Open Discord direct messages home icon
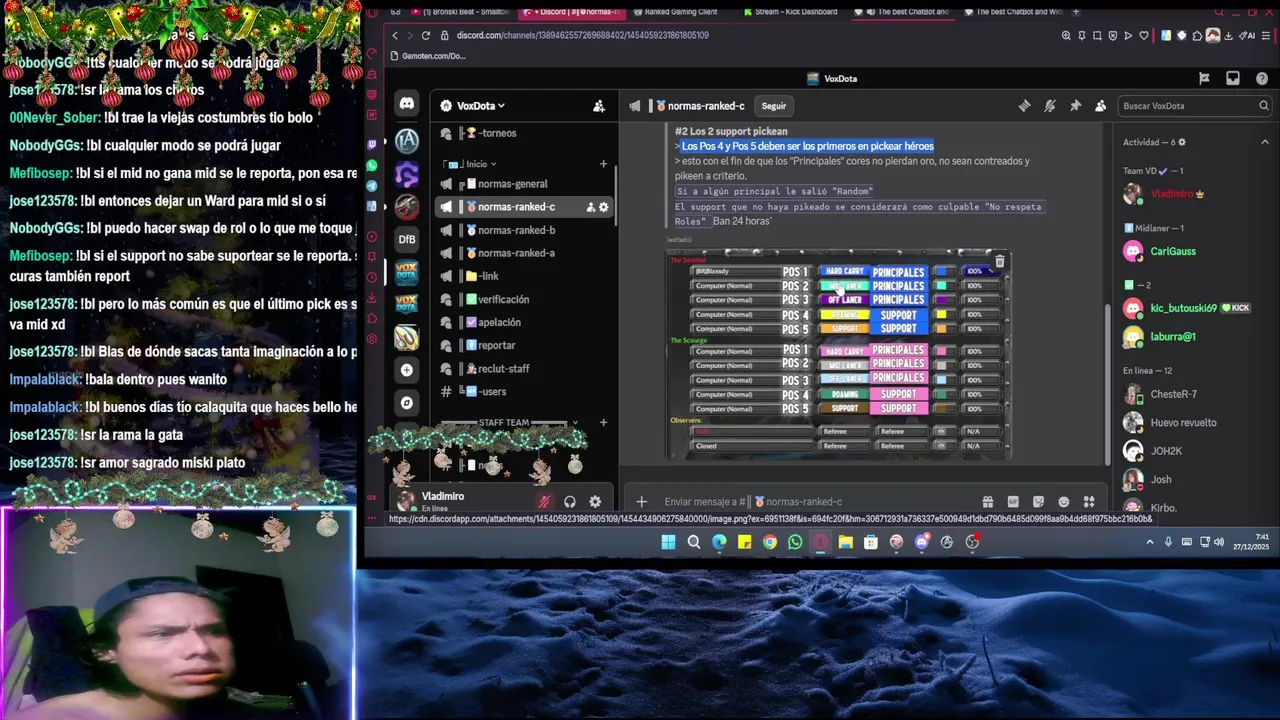 click(407, 103)
